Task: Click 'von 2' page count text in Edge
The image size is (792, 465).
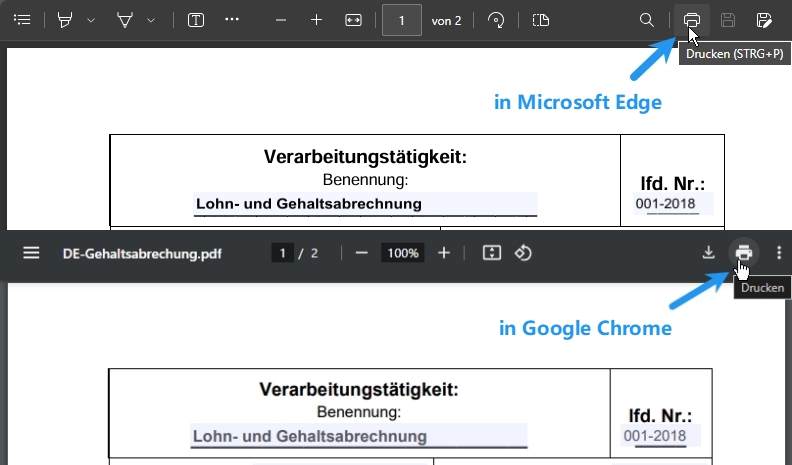Action: click(x=446, y=21)
